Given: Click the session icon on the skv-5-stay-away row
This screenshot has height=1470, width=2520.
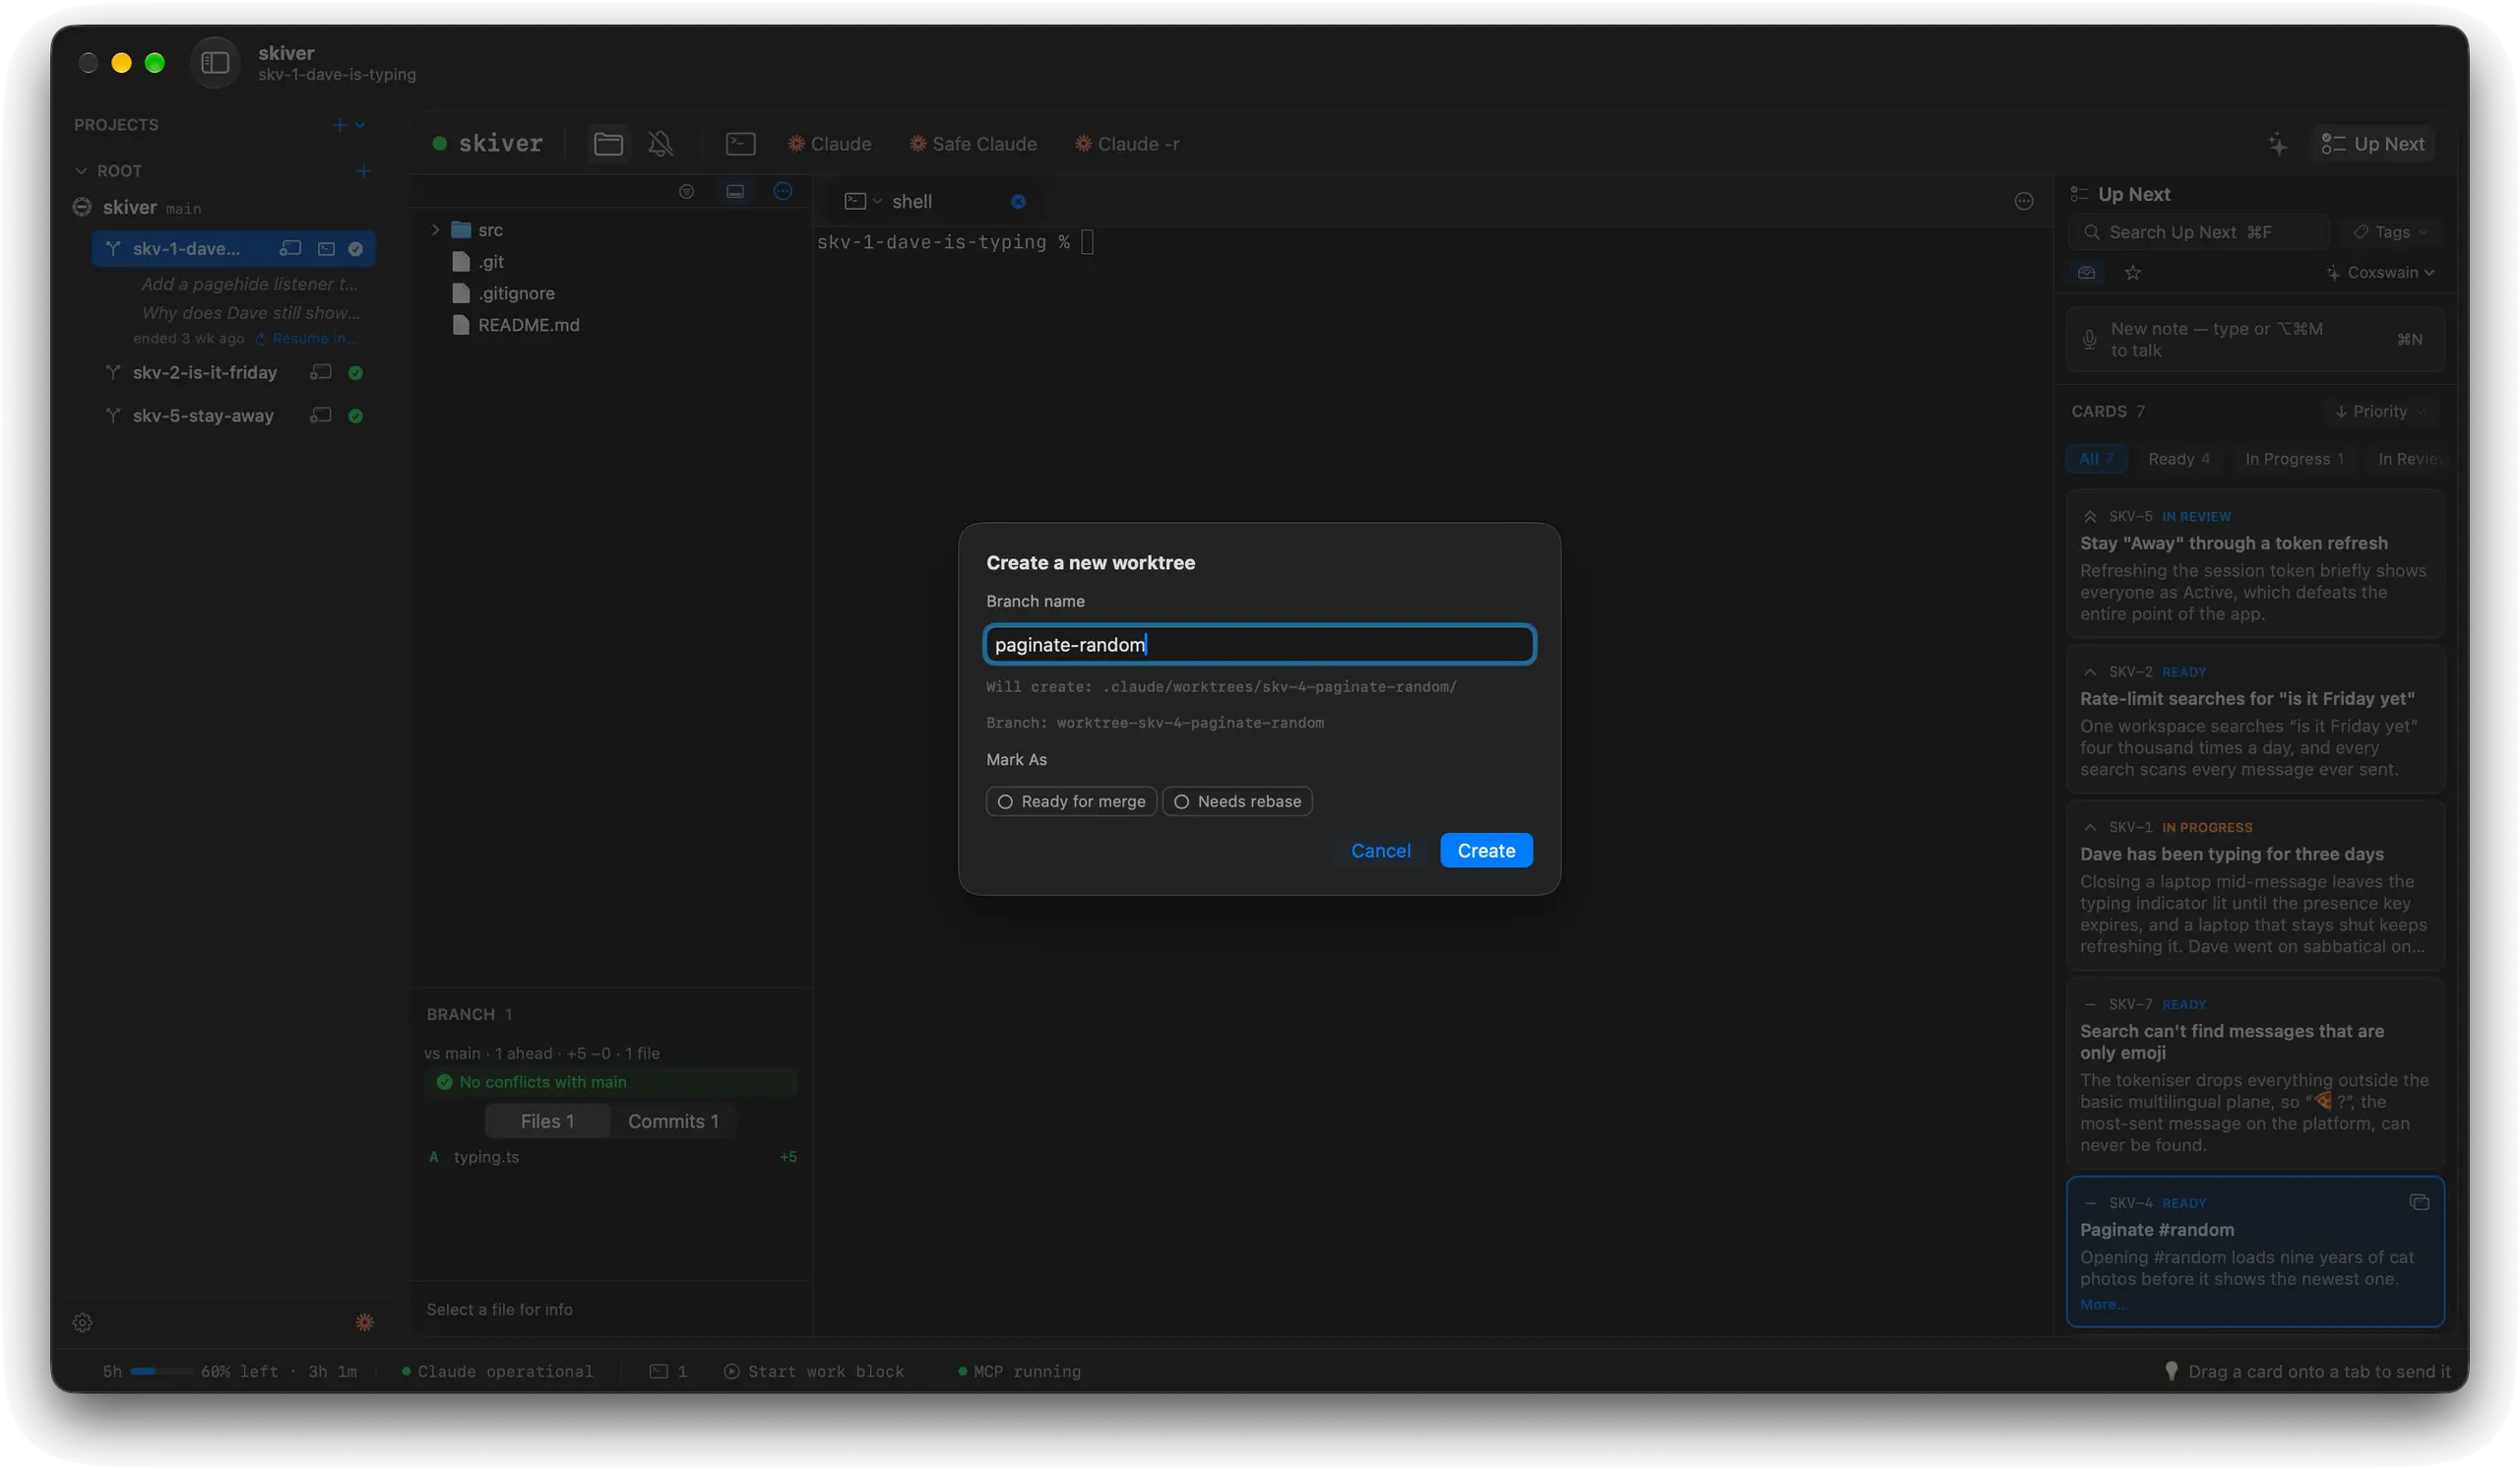Looking at the screenshot, I should (321, 415).
